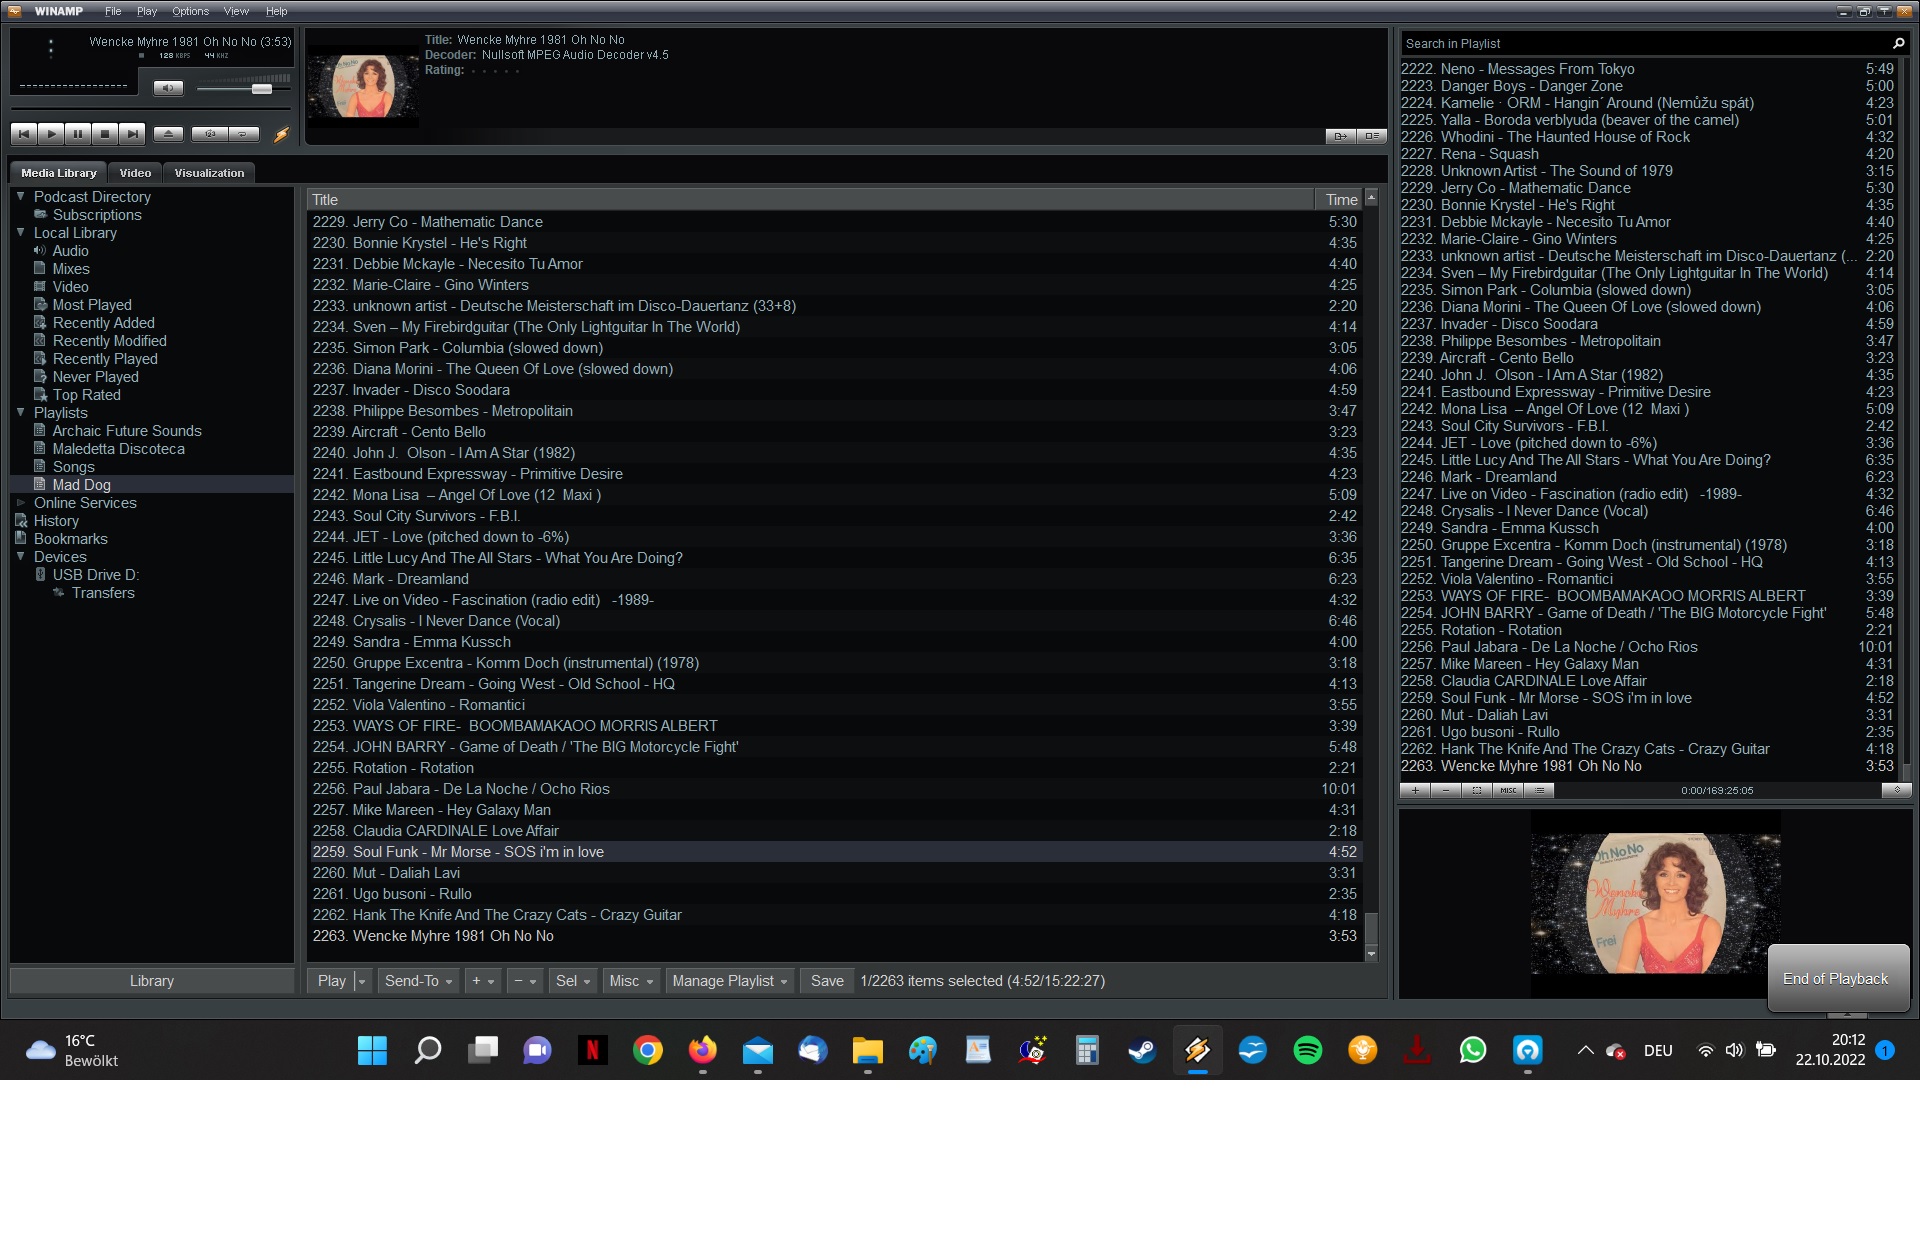Open the Options menu
The height and width of the screenshot is (1242, 1920).
[190, 12]
